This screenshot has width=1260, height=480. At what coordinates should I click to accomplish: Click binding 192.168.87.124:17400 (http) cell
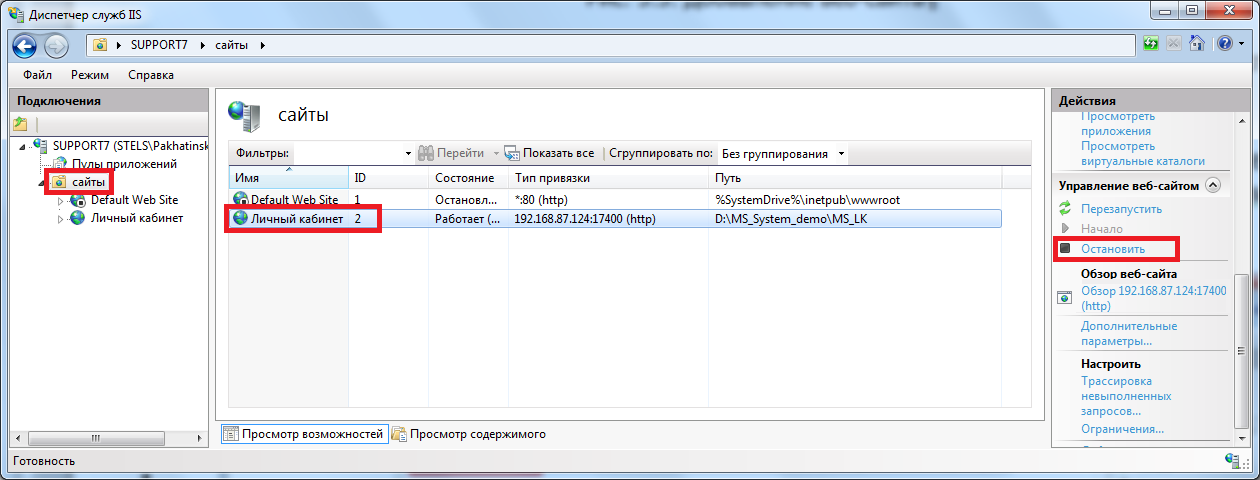[584, 218]
